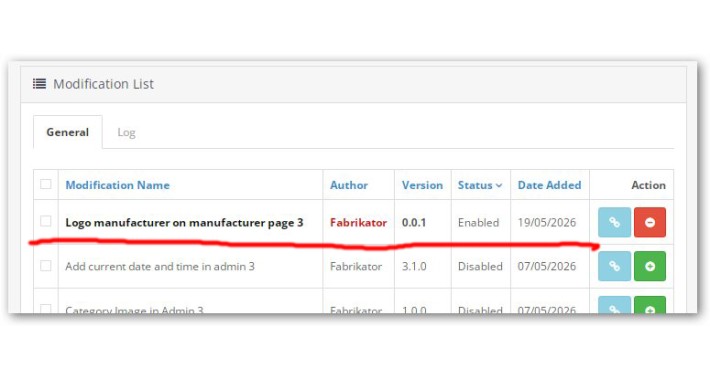Check the Logo manufacturer on manufacturer page 3 row

(46, 221)
